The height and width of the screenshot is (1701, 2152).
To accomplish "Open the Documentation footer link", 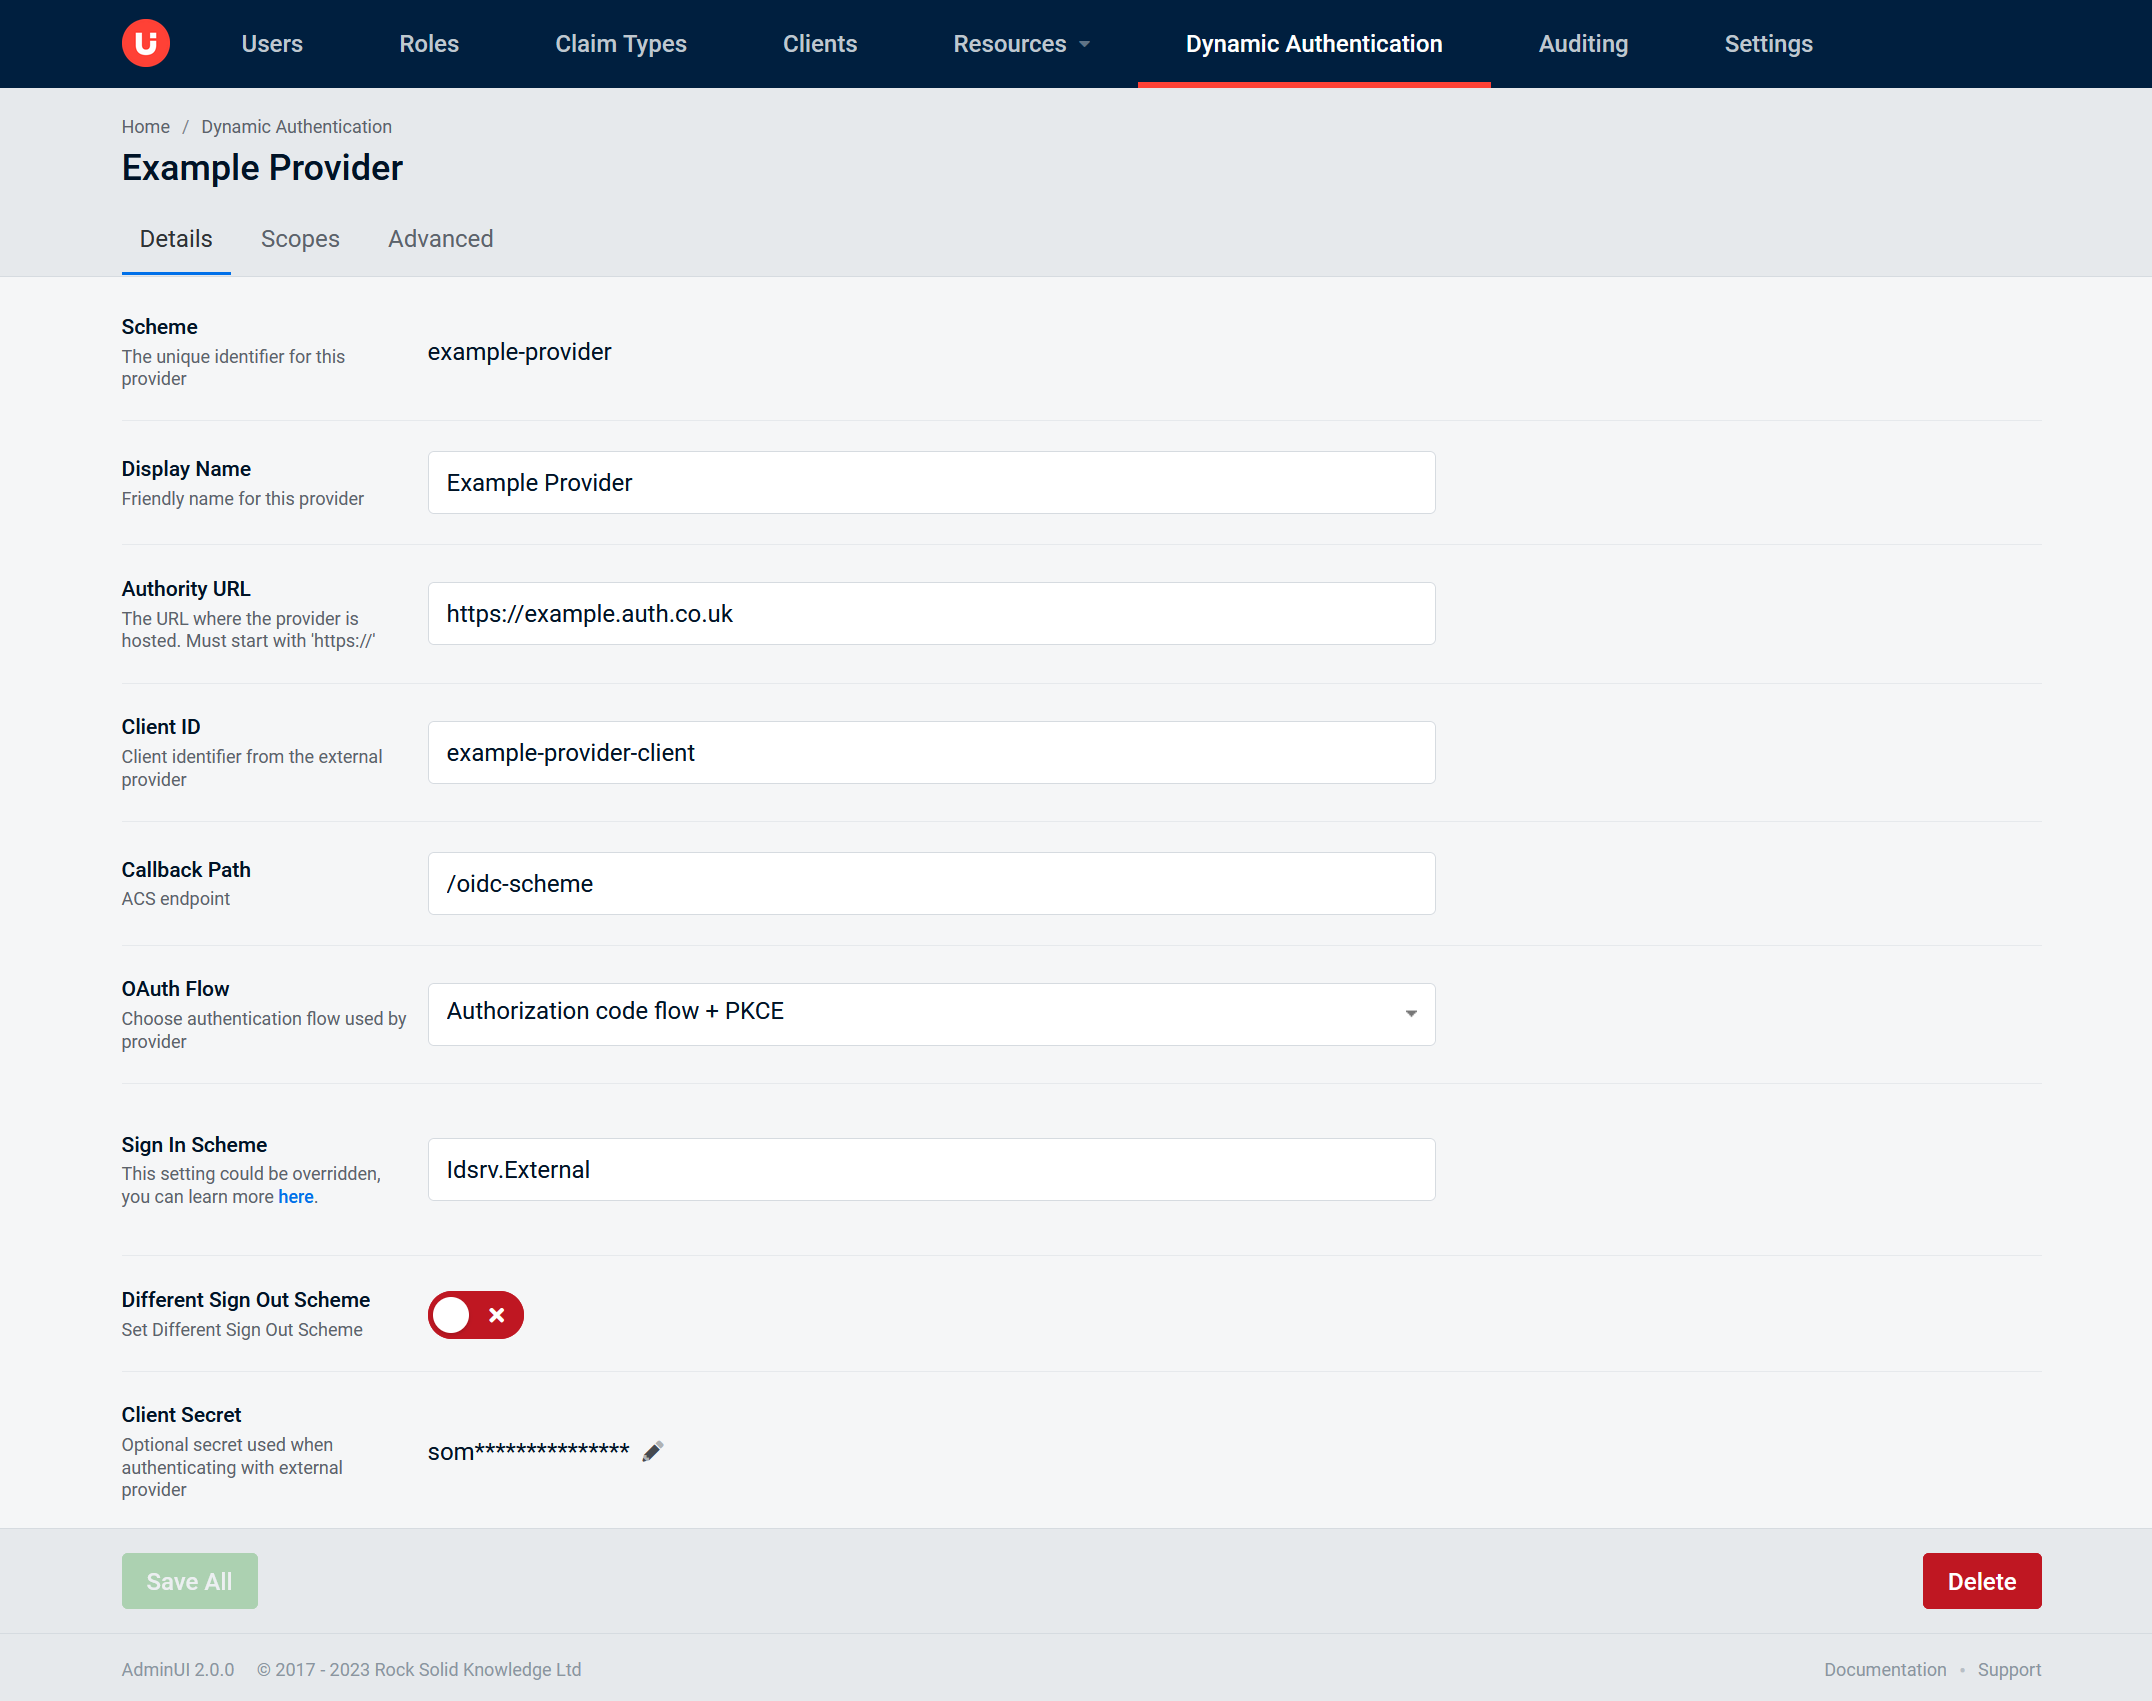I will (1884, 1669).
